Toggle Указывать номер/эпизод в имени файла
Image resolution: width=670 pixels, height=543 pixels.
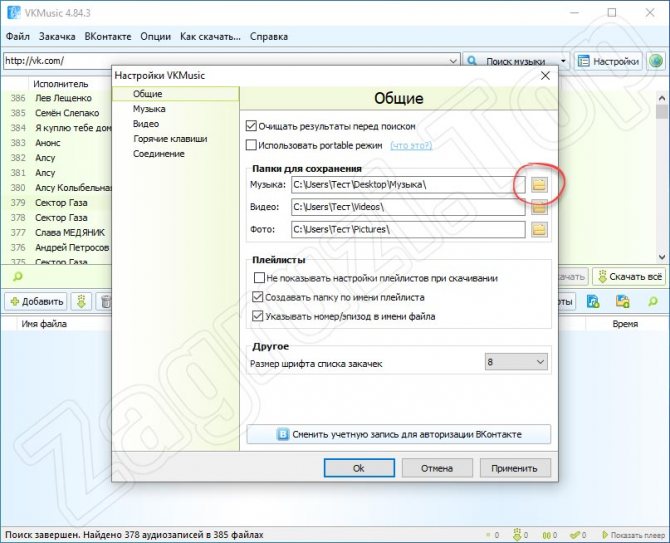click(x=258, y=316)
